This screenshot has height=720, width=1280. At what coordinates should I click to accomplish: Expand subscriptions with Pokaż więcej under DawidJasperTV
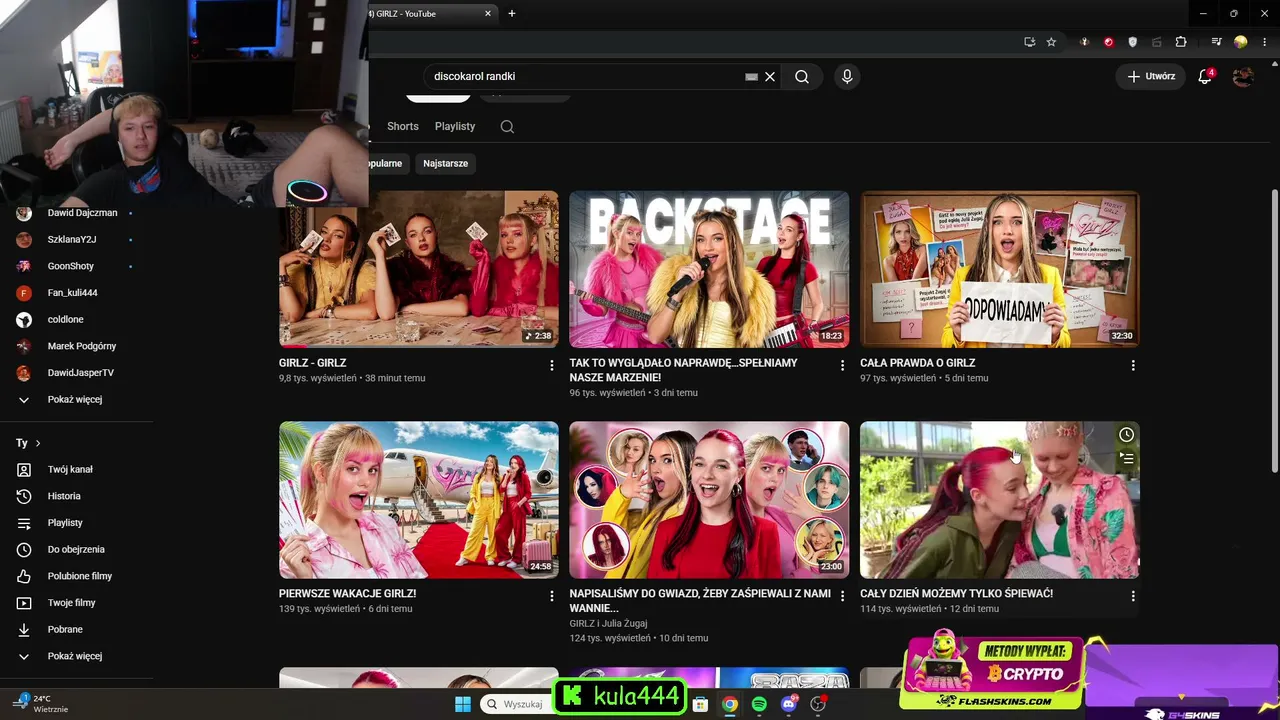(76, 399)
